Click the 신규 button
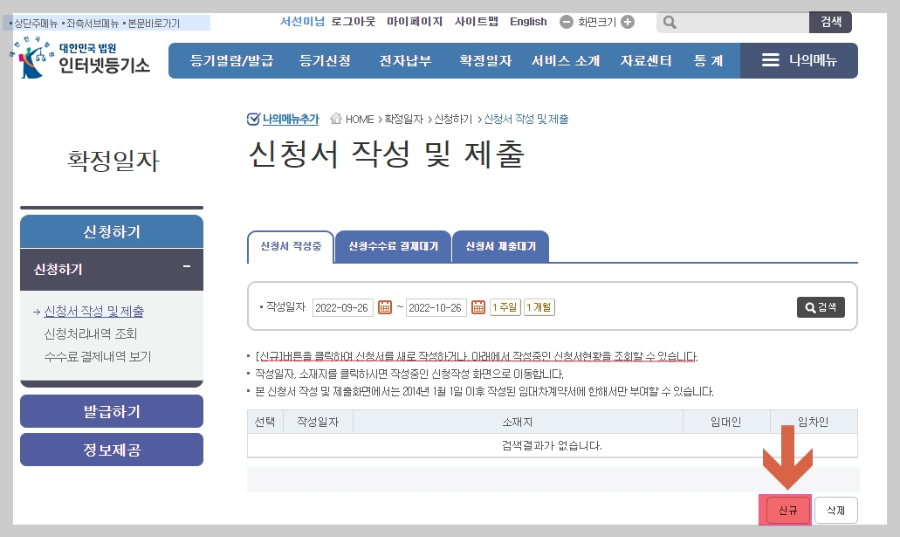 [x=788, y=510]
